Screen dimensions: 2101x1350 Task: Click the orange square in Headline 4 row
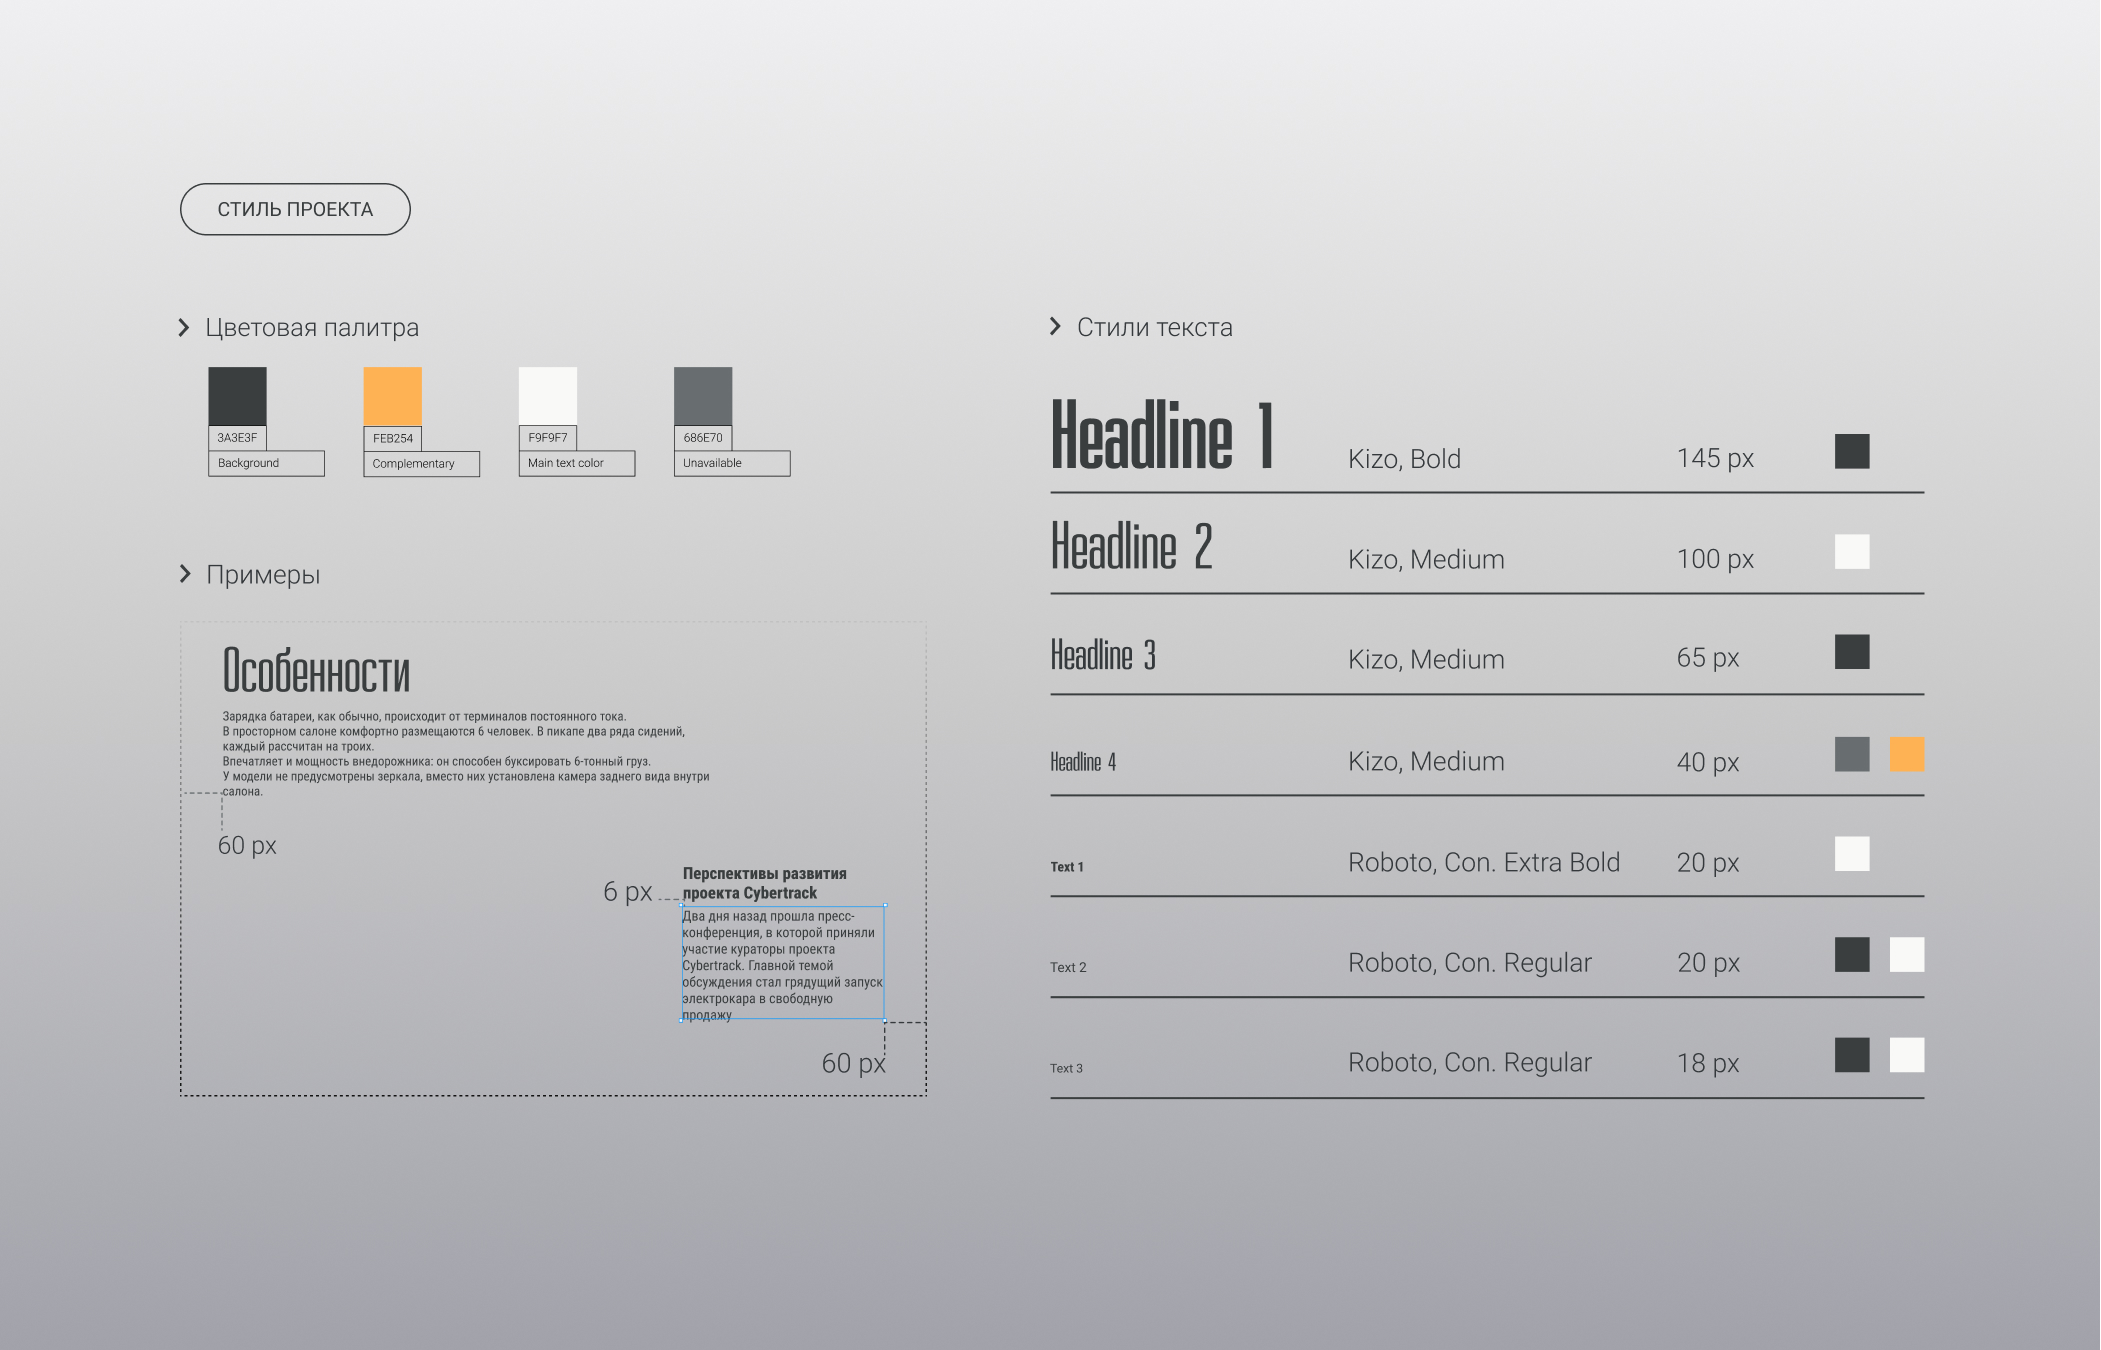coord(1906,754)
